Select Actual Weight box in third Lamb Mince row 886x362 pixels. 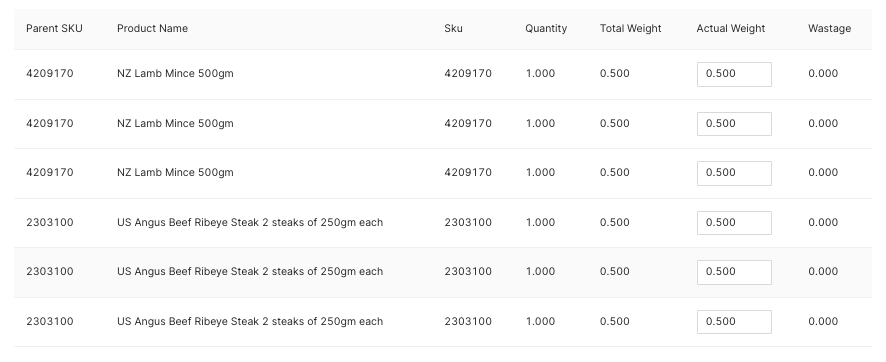[x=734, y=173]
